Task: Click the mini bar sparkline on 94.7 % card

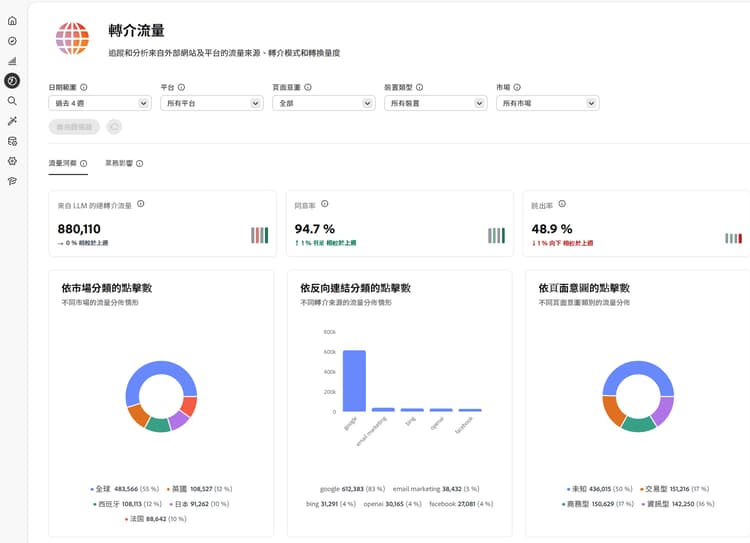Action: (x=496, y=235)
